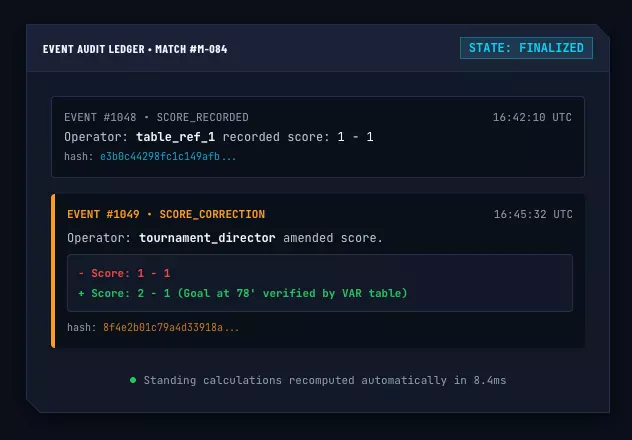The image size is (632, 440).
Task: Click the removed line - Score: 1 - 1
Action: click(x=124, y=273)
